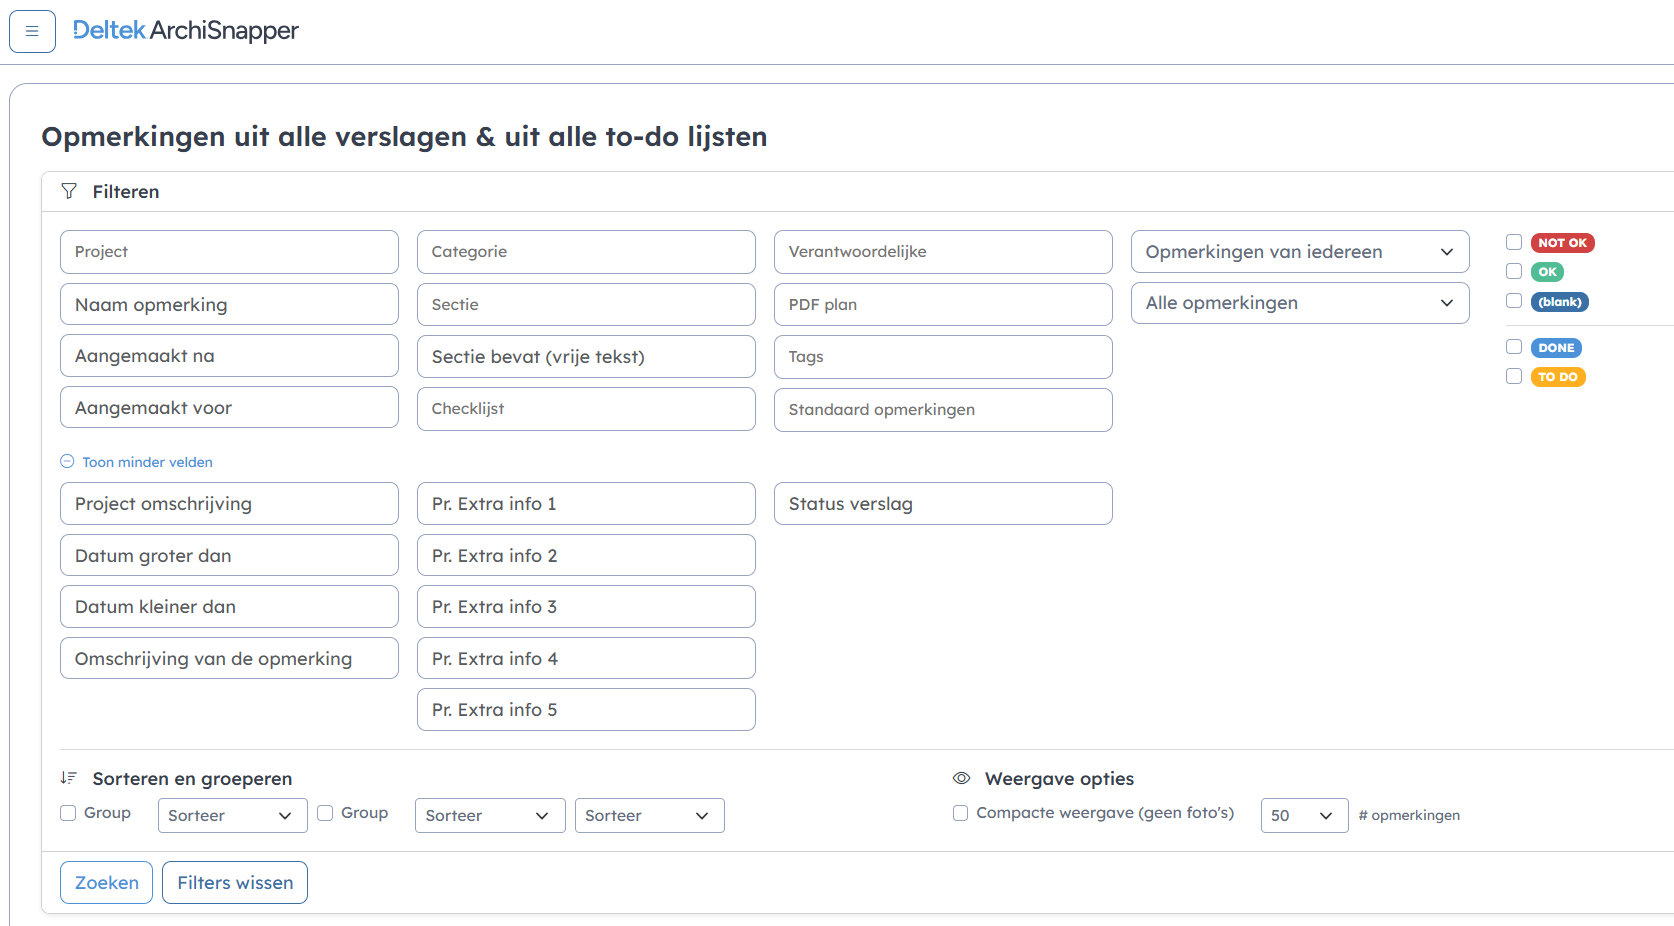
Task: Click the minus circle icon near Toon minder velden
Action: (x=67, y=462)
